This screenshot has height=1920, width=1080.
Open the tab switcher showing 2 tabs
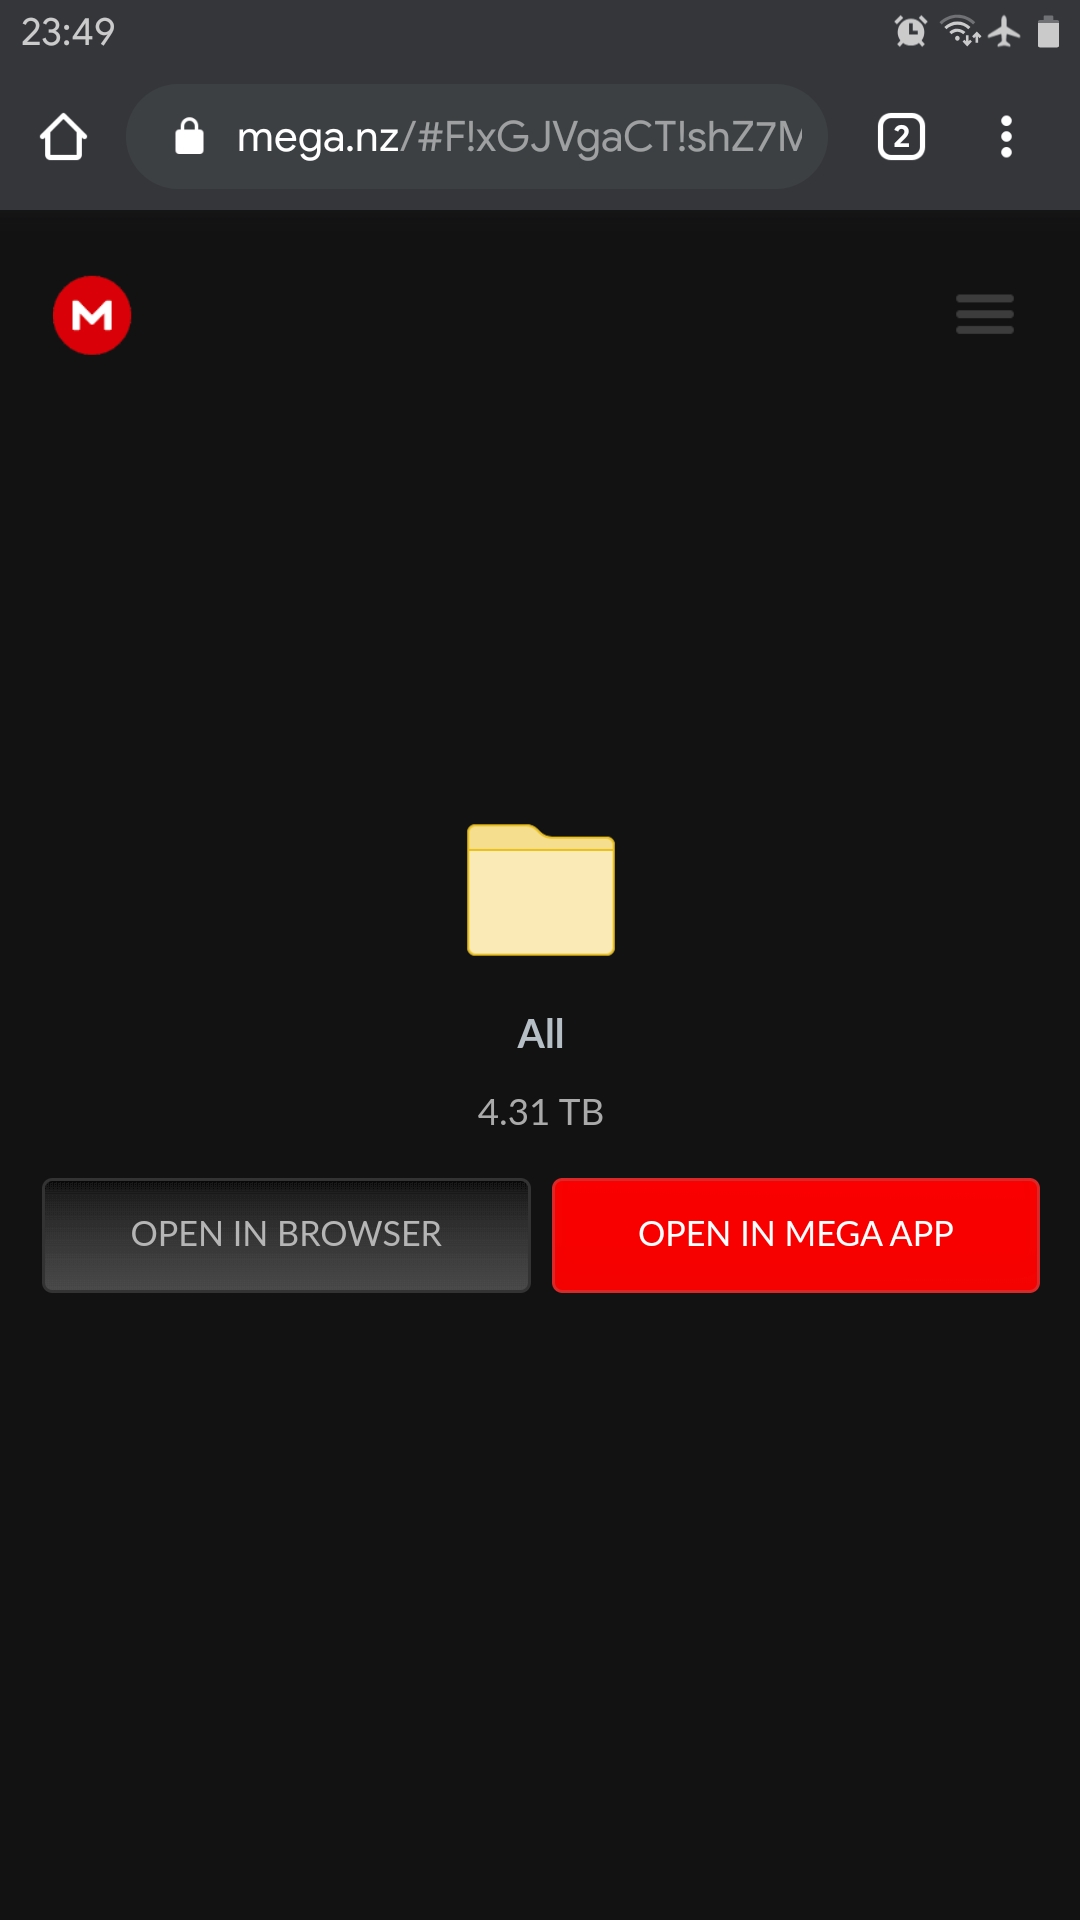pos(901,137)
